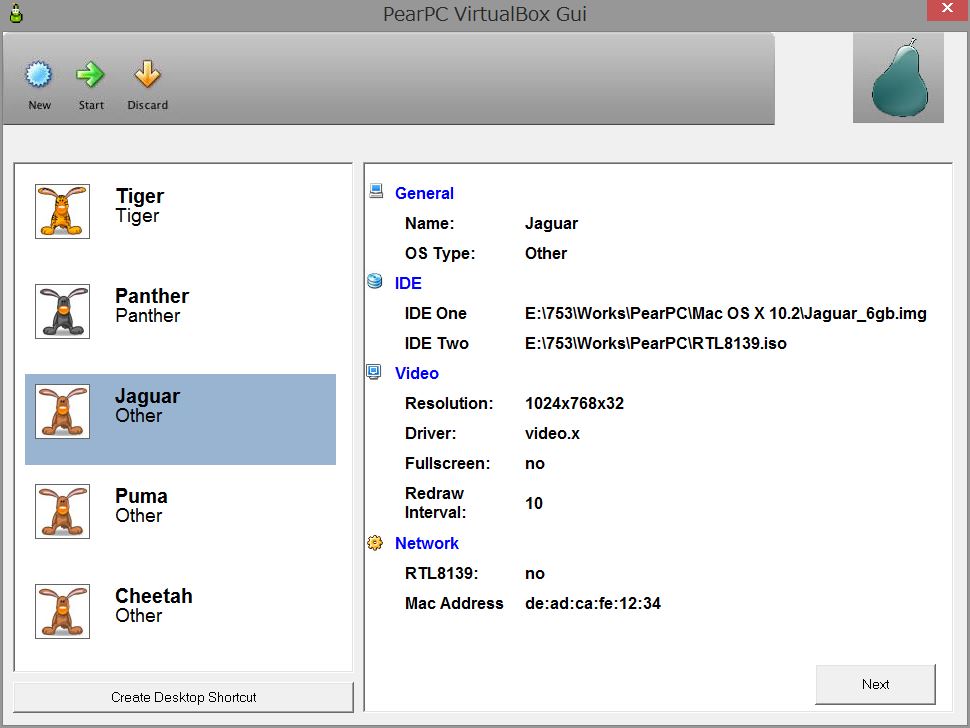
Task: Select the Jaguar virtual machine name
Action: tap(148, 396)
